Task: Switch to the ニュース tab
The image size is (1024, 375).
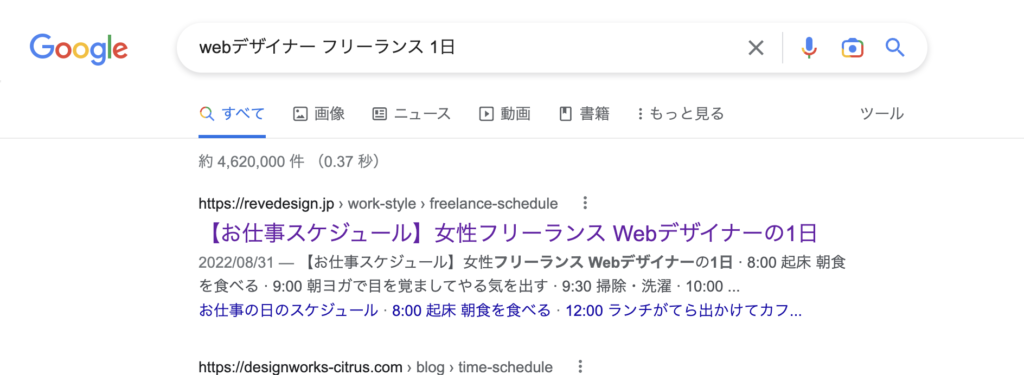Action: click(x=411, y=114)
